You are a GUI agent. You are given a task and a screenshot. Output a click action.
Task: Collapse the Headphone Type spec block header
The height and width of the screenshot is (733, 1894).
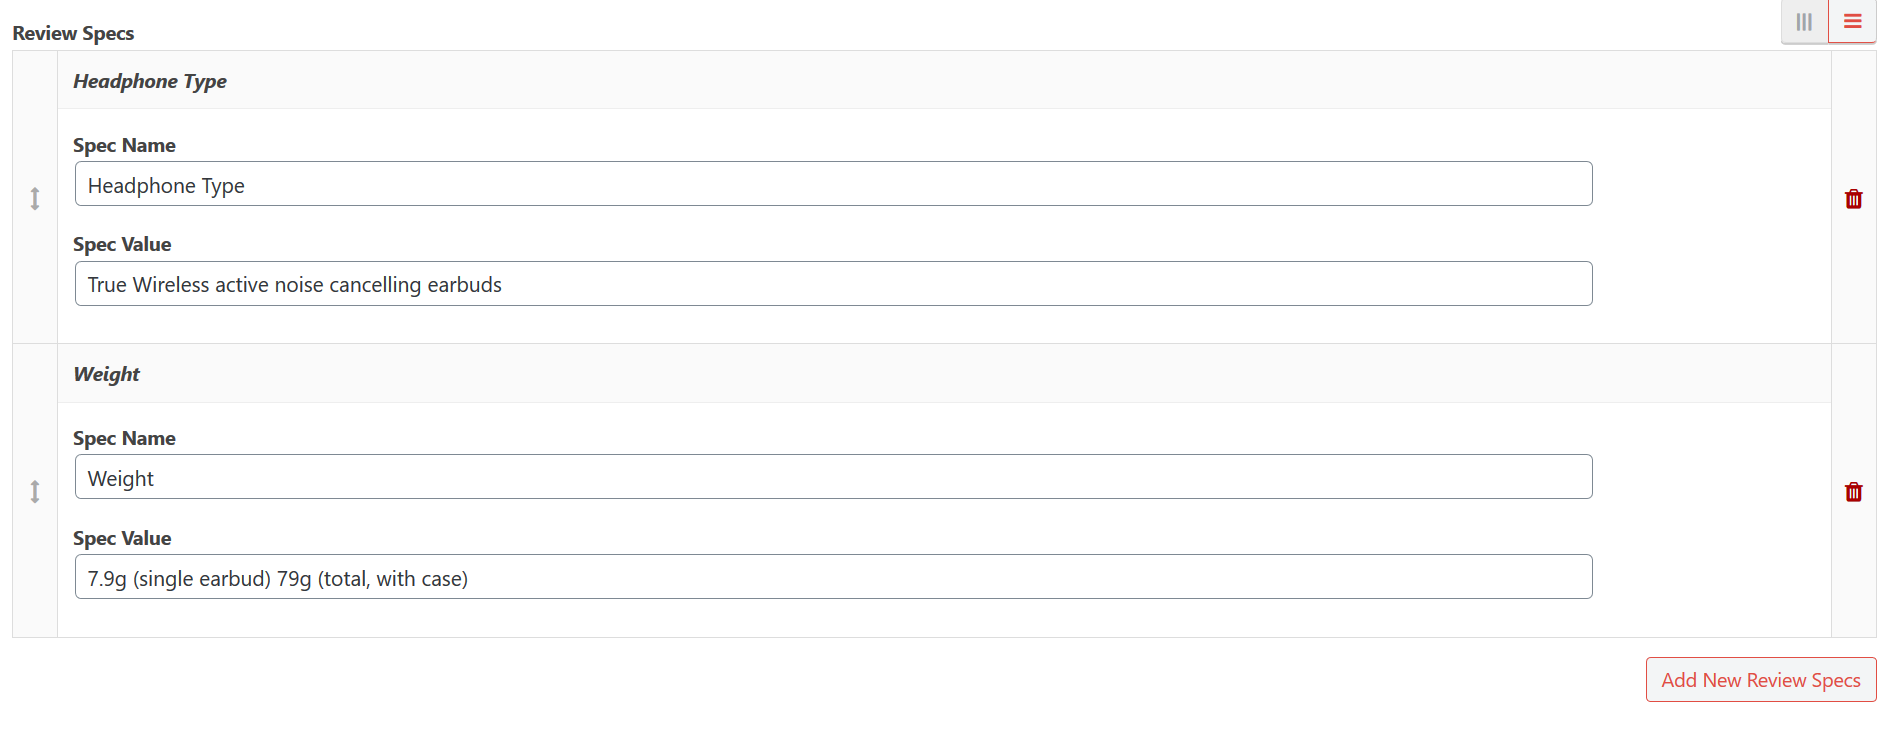(x=944, y=81)
